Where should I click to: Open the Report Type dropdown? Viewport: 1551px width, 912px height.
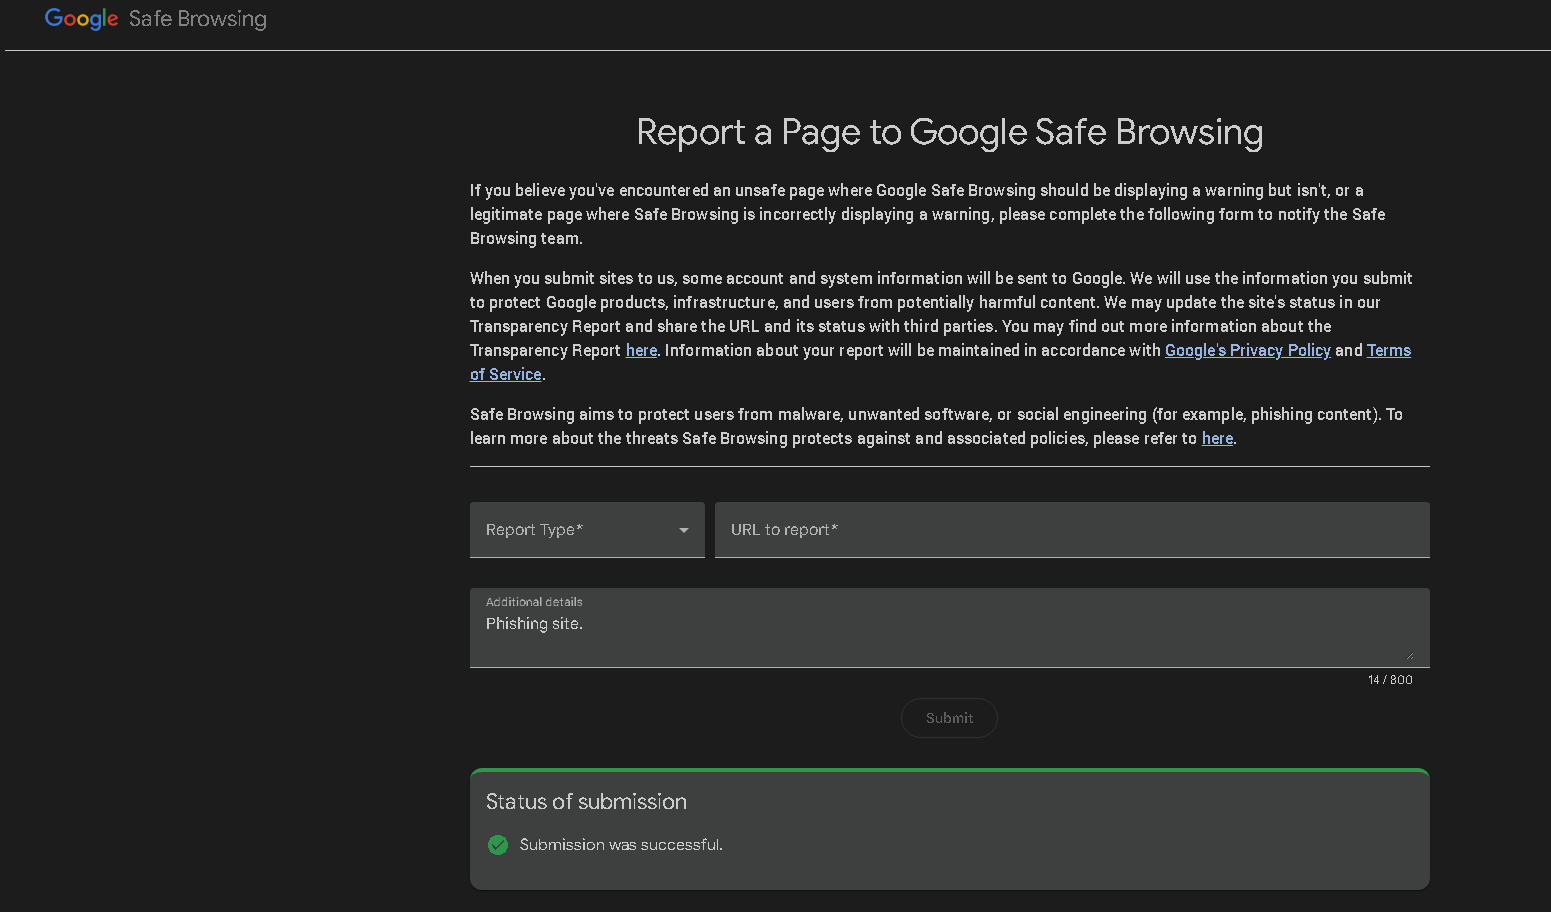point(587,530)
